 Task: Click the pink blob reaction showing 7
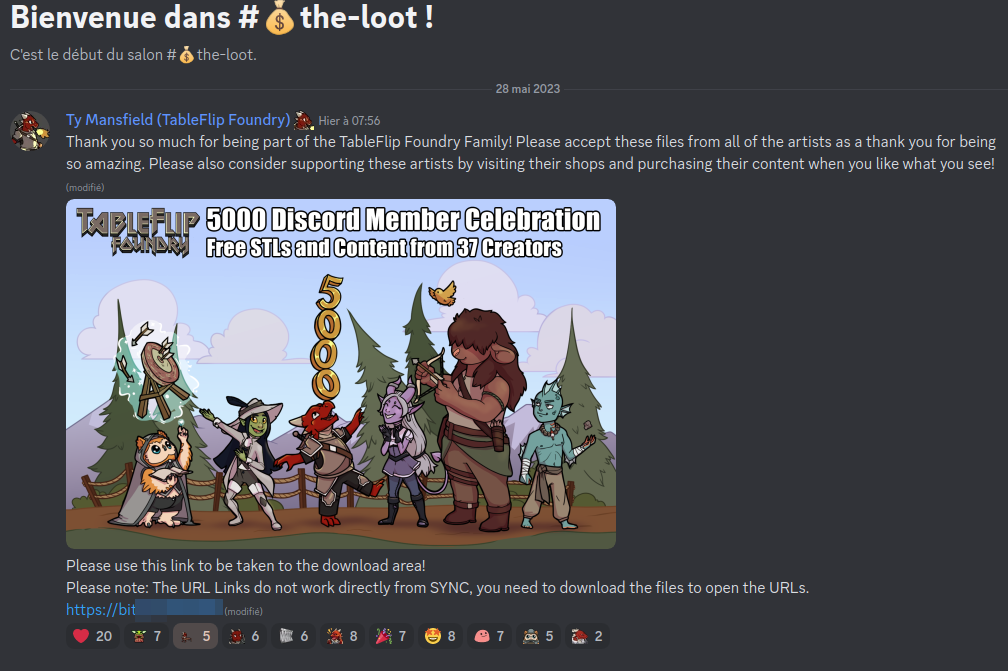click(489, 636)
